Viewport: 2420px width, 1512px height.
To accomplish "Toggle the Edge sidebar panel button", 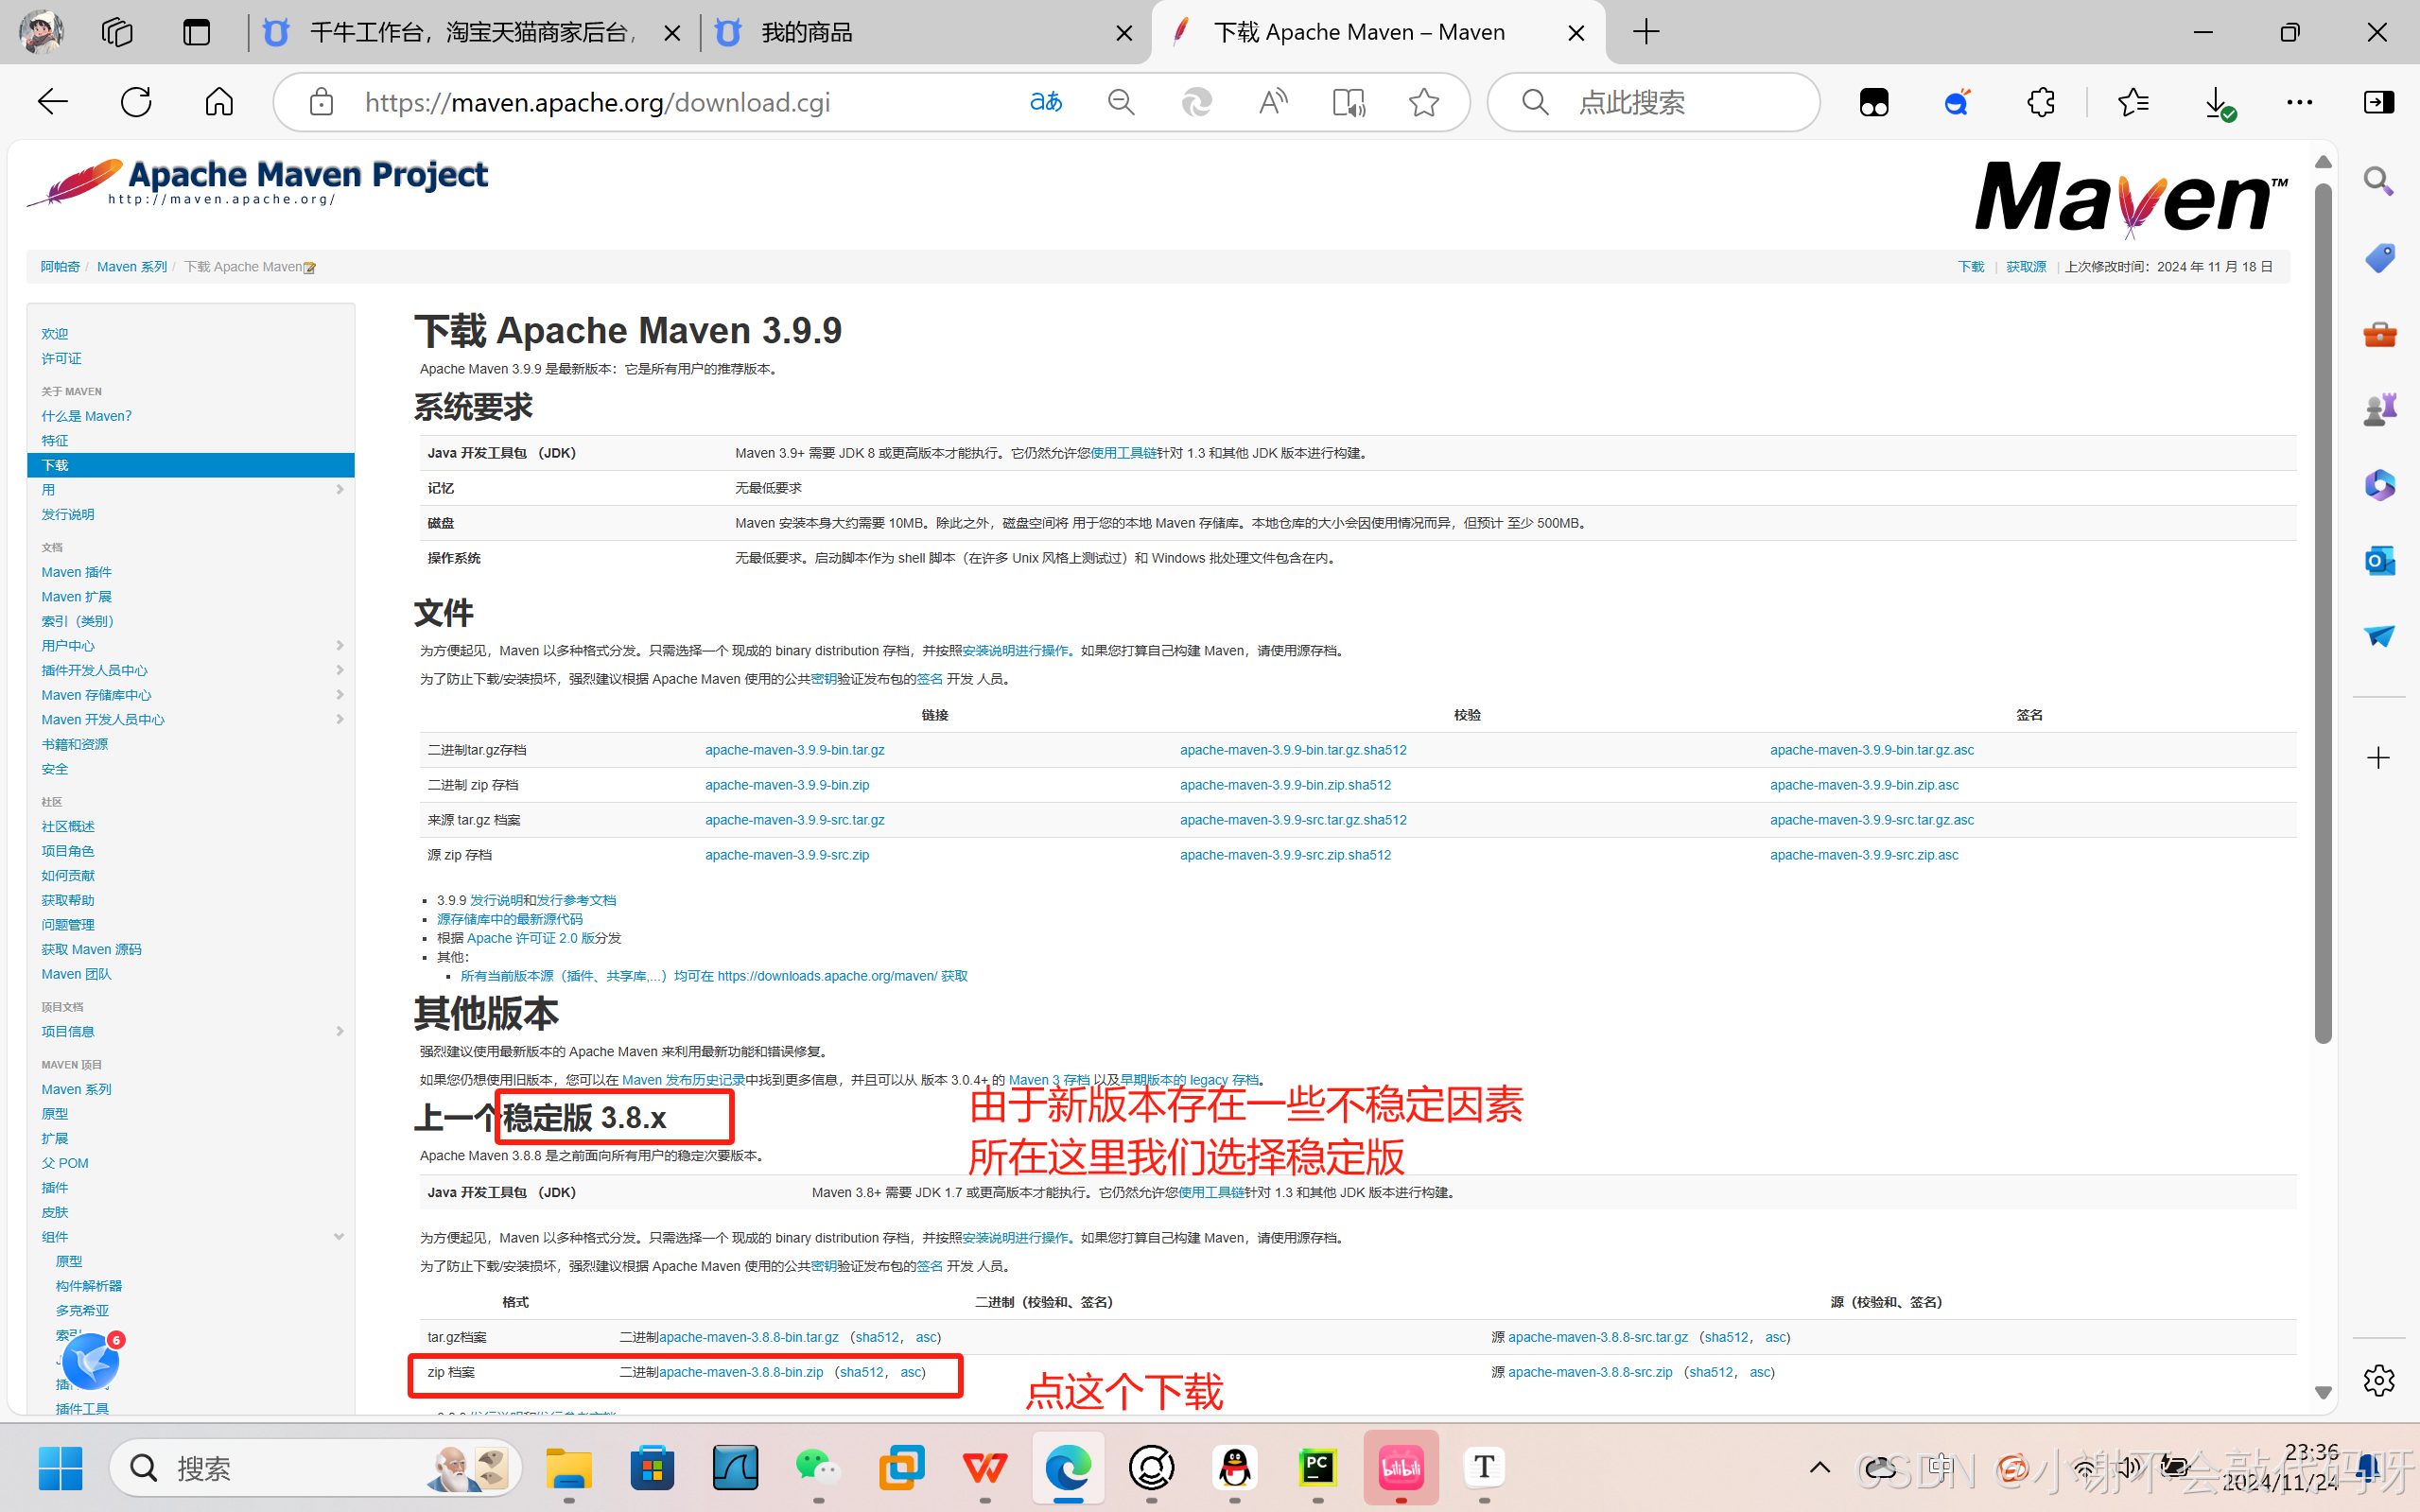I will point(2379,102).
